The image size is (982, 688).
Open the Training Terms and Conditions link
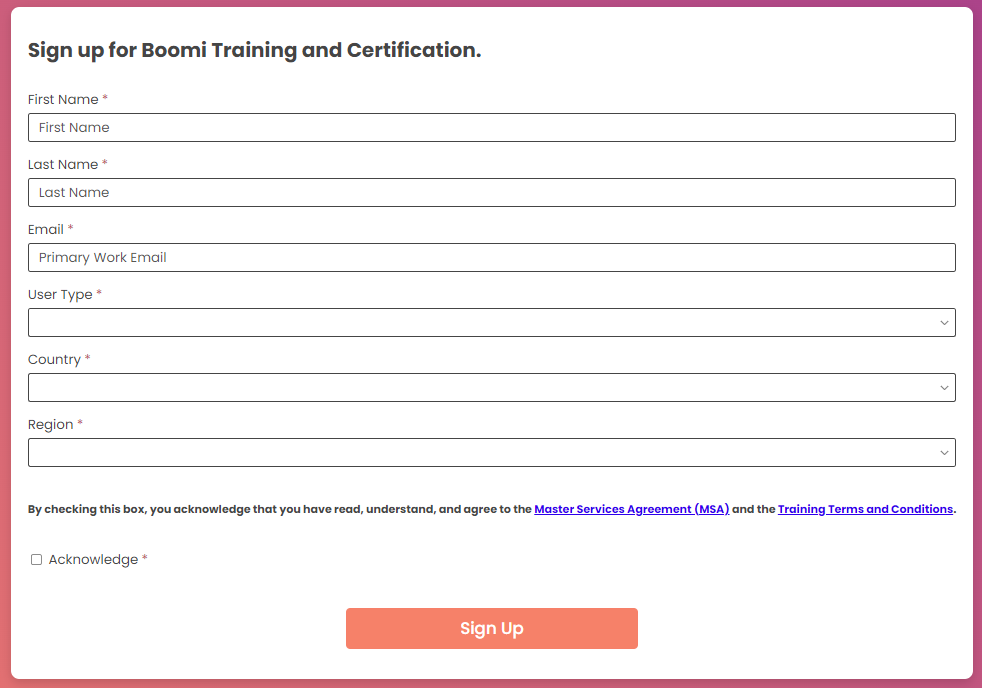click(x=865, y=510)
